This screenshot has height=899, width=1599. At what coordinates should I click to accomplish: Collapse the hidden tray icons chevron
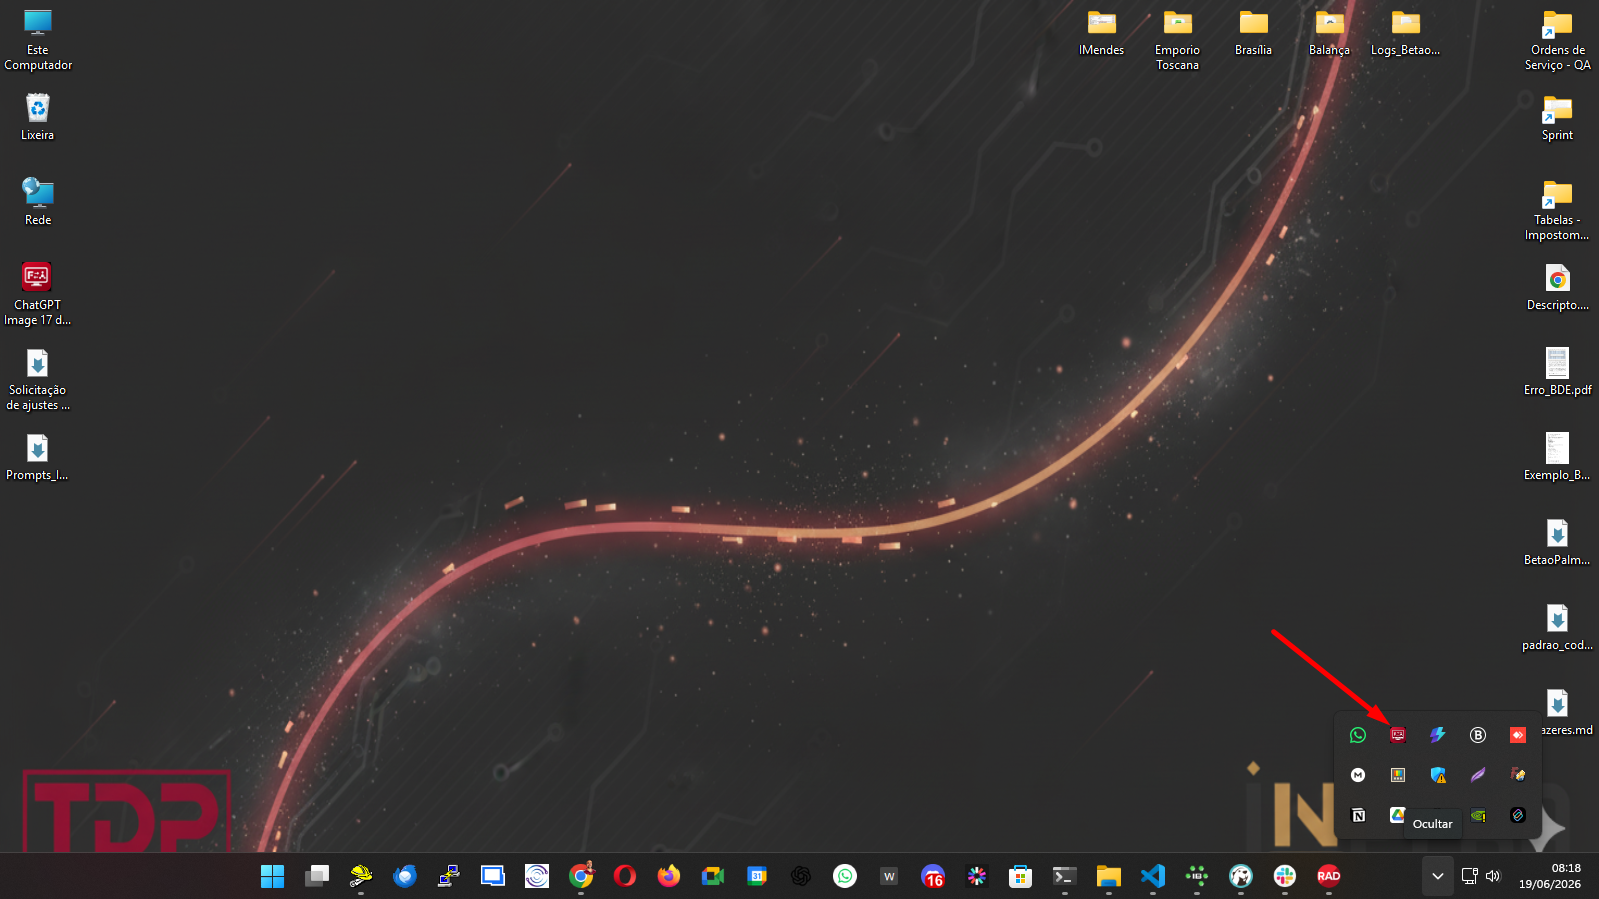1437,876
